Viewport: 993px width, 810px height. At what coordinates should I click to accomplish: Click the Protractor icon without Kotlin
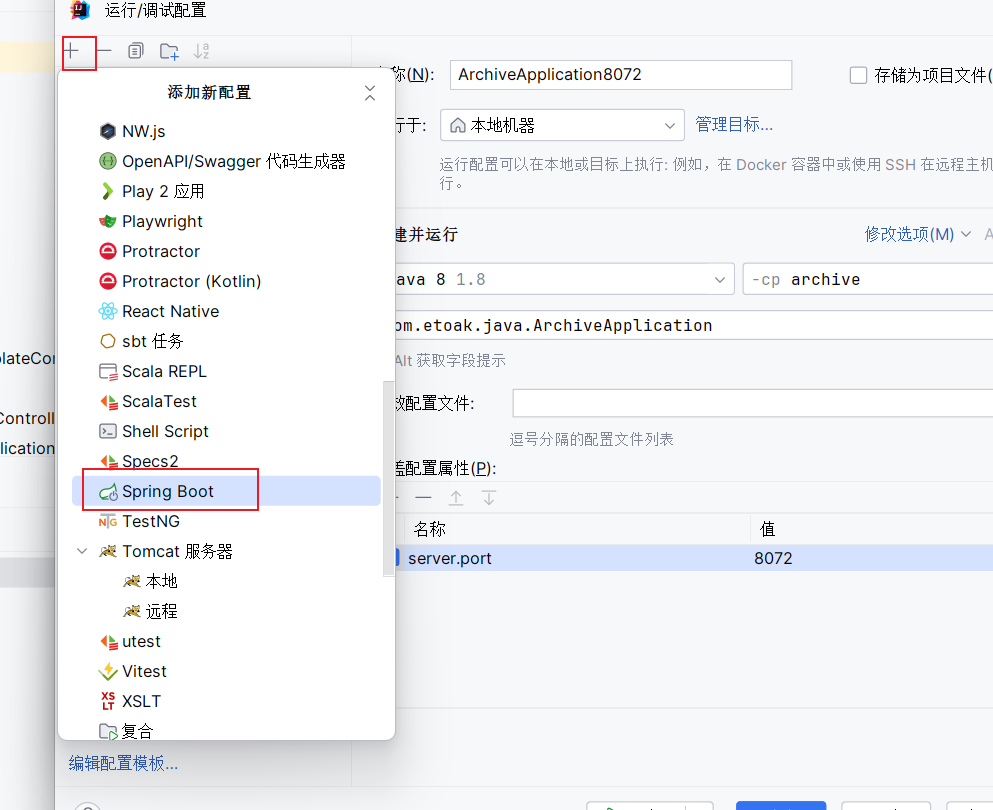tap(108, 251)
